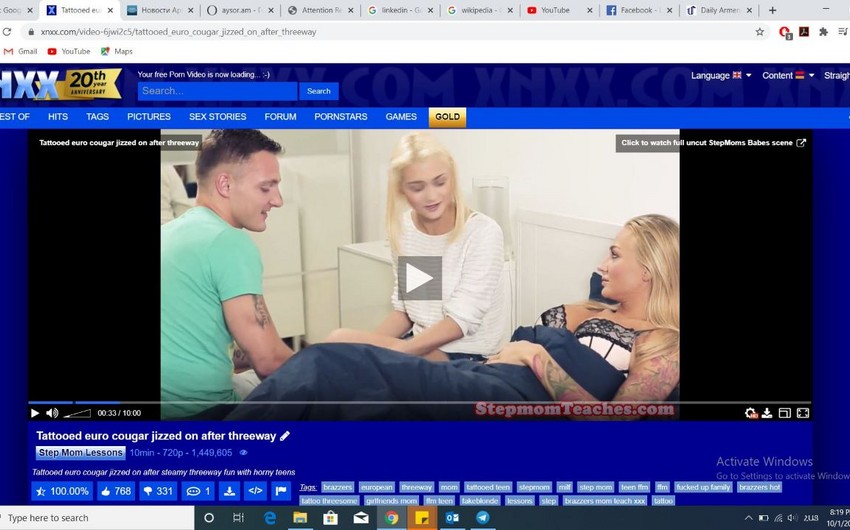The height and width of the screenshot is (530, 850).
Task: Open Telegram from the Windows taskbar
Action: [483, 518]
